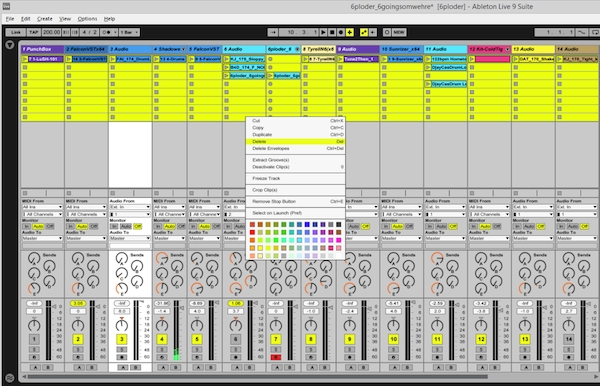Viewport: 600px width, 386px height.
Task: Set track 13 monitor to Off
Action: (x=540, y=226)
